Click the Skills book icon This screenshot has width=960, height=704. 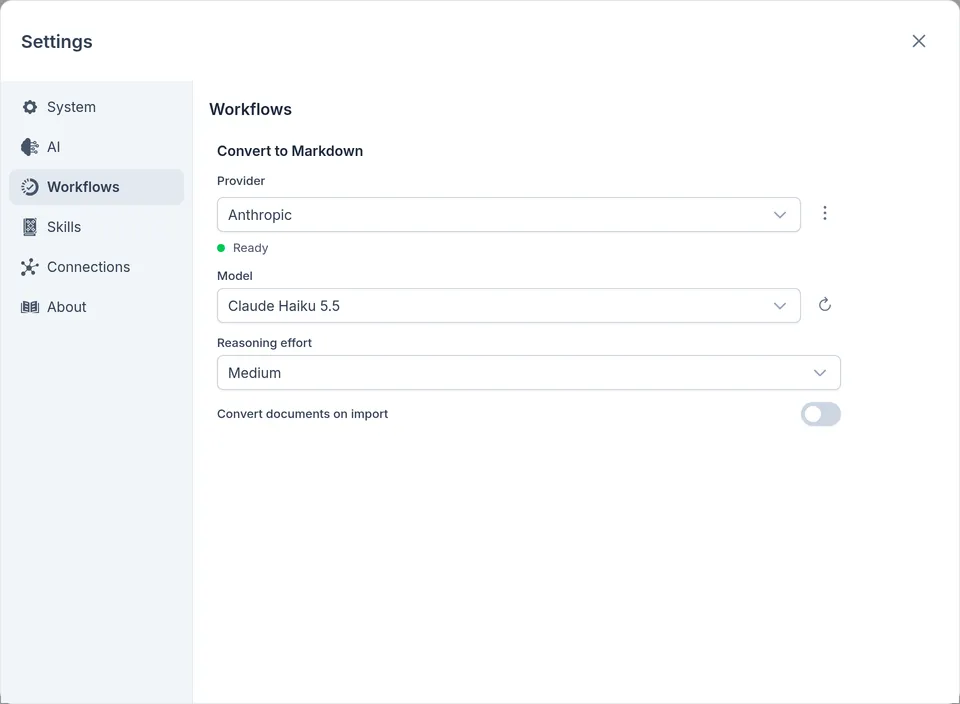29,227
